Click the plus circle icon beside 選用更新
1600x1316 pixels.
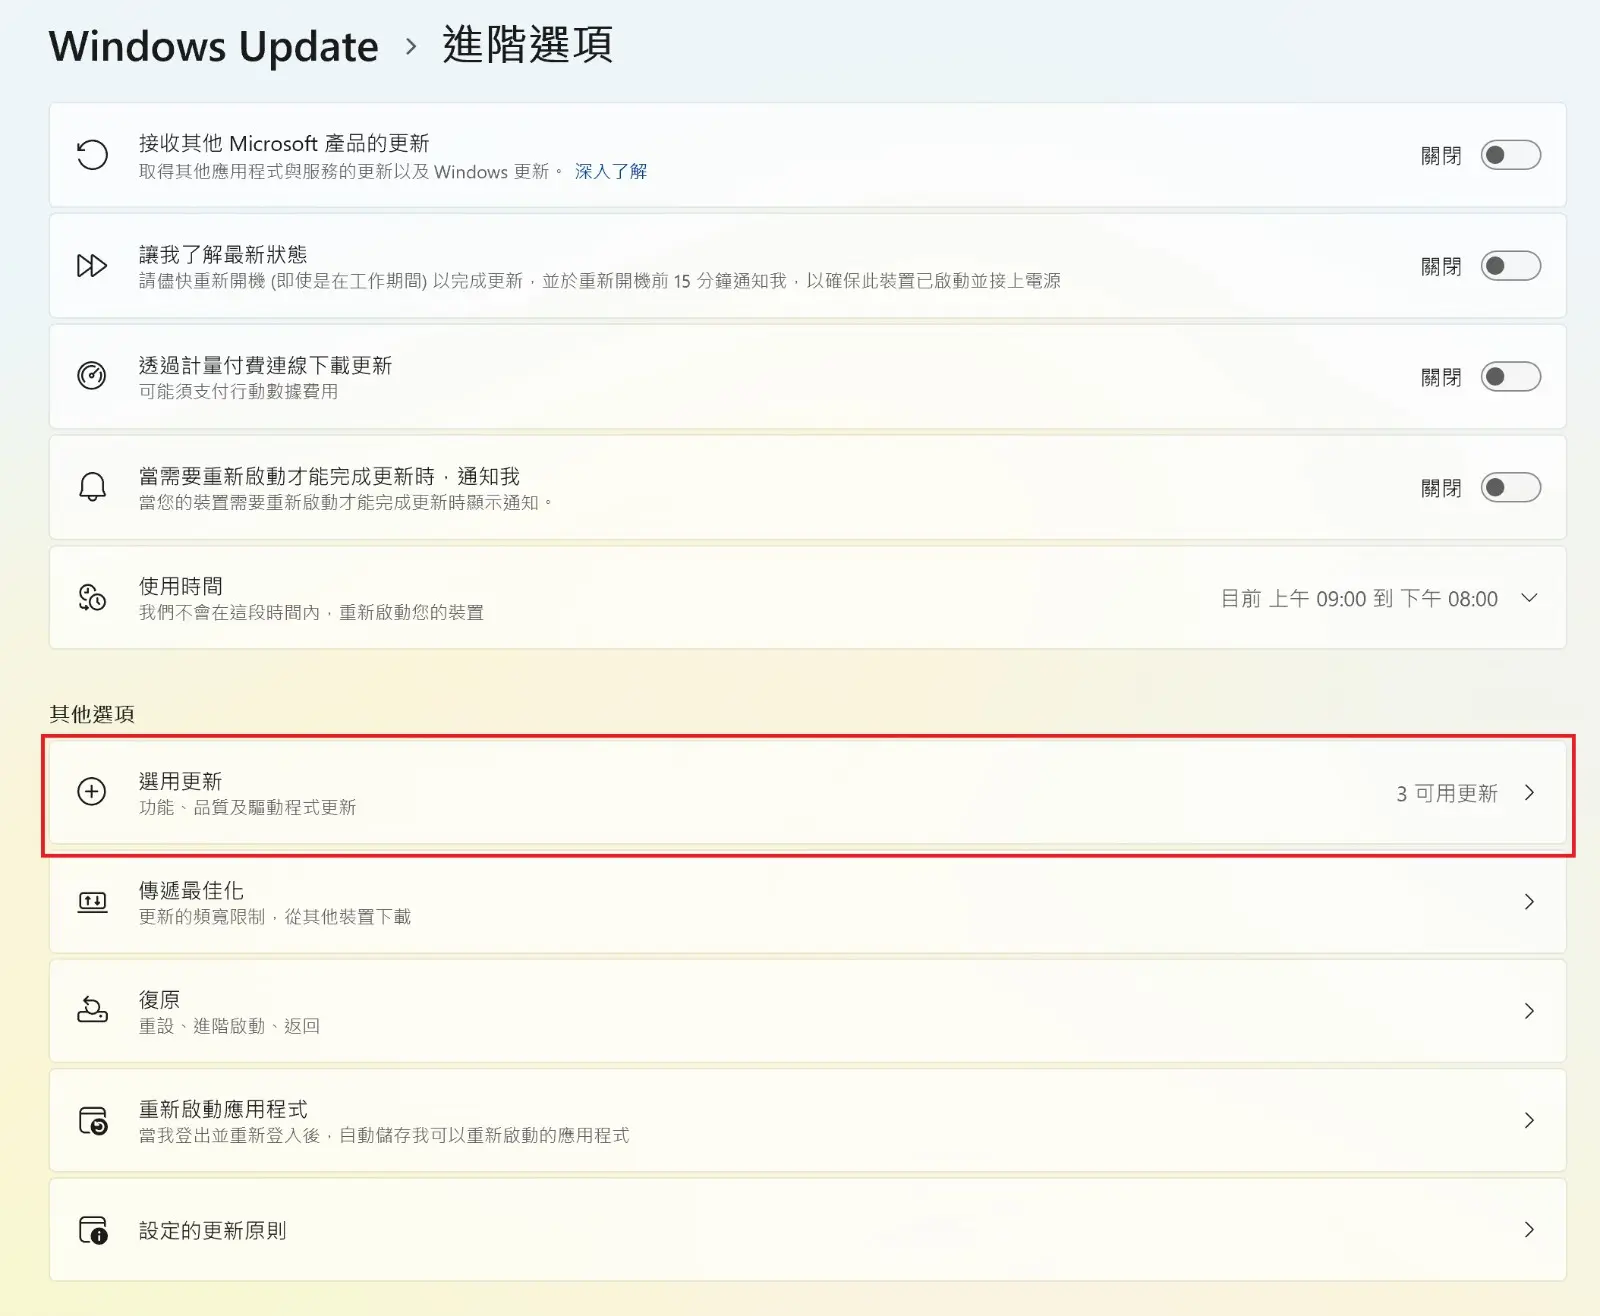(92, 792)
